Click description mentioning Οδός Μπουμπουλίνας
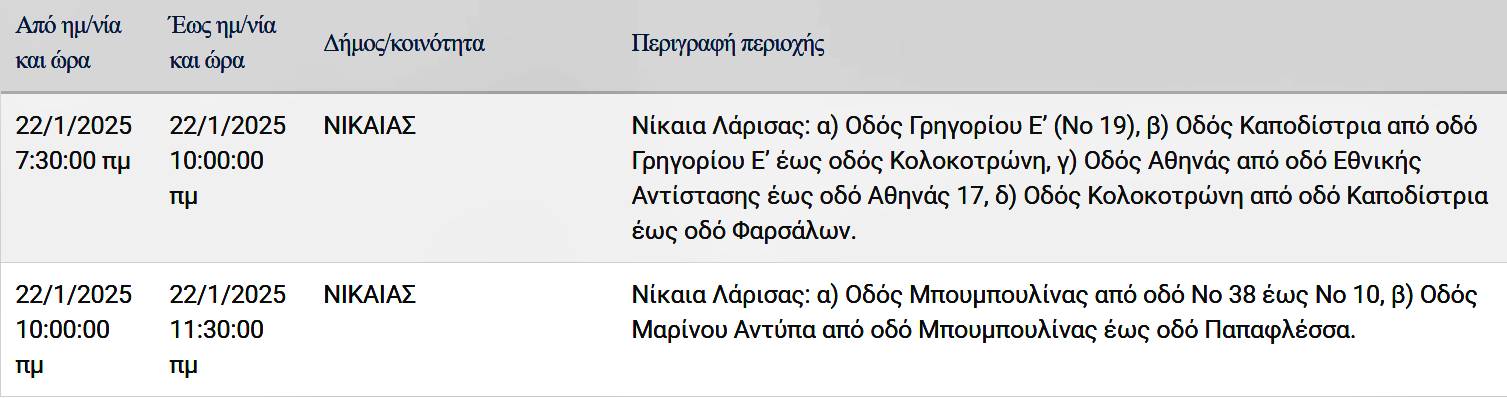Screen dimensions: 1507x398 tap(1055, 312)
